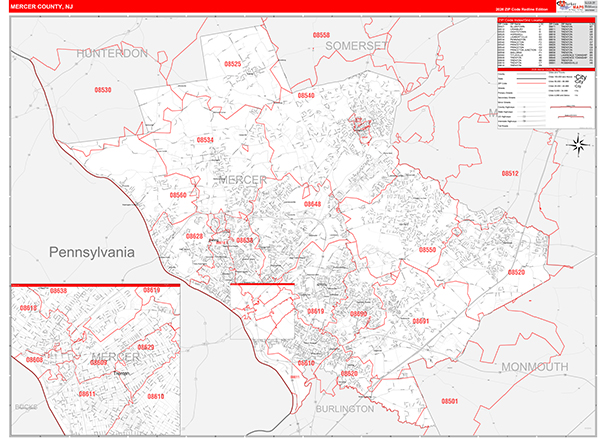Click ZIP code 08534
Image resolution: width=600 pixels, height=438 pixels.
(x=205, y=140)
